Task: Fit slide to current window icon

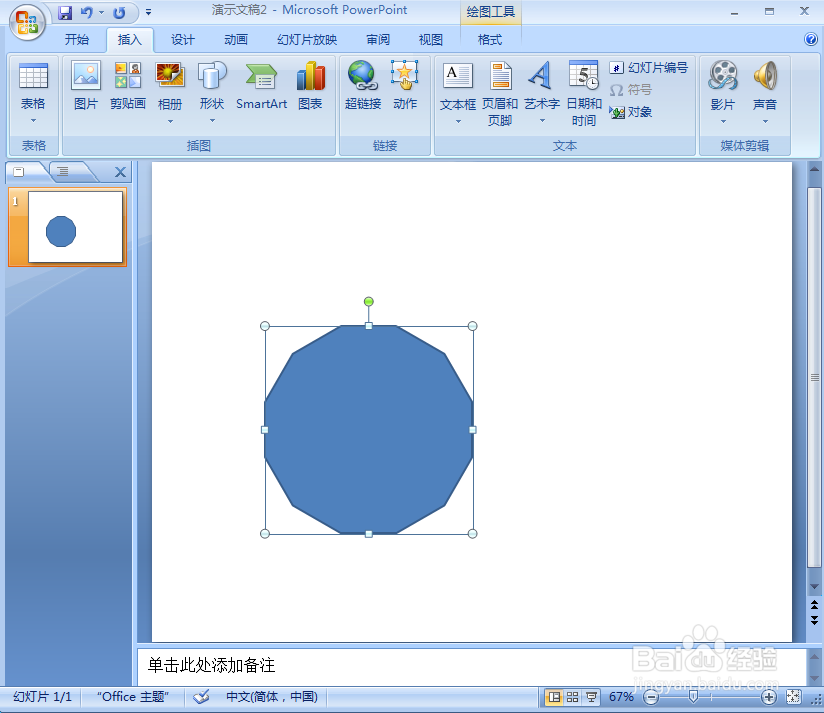Action: tap(793, 697)
